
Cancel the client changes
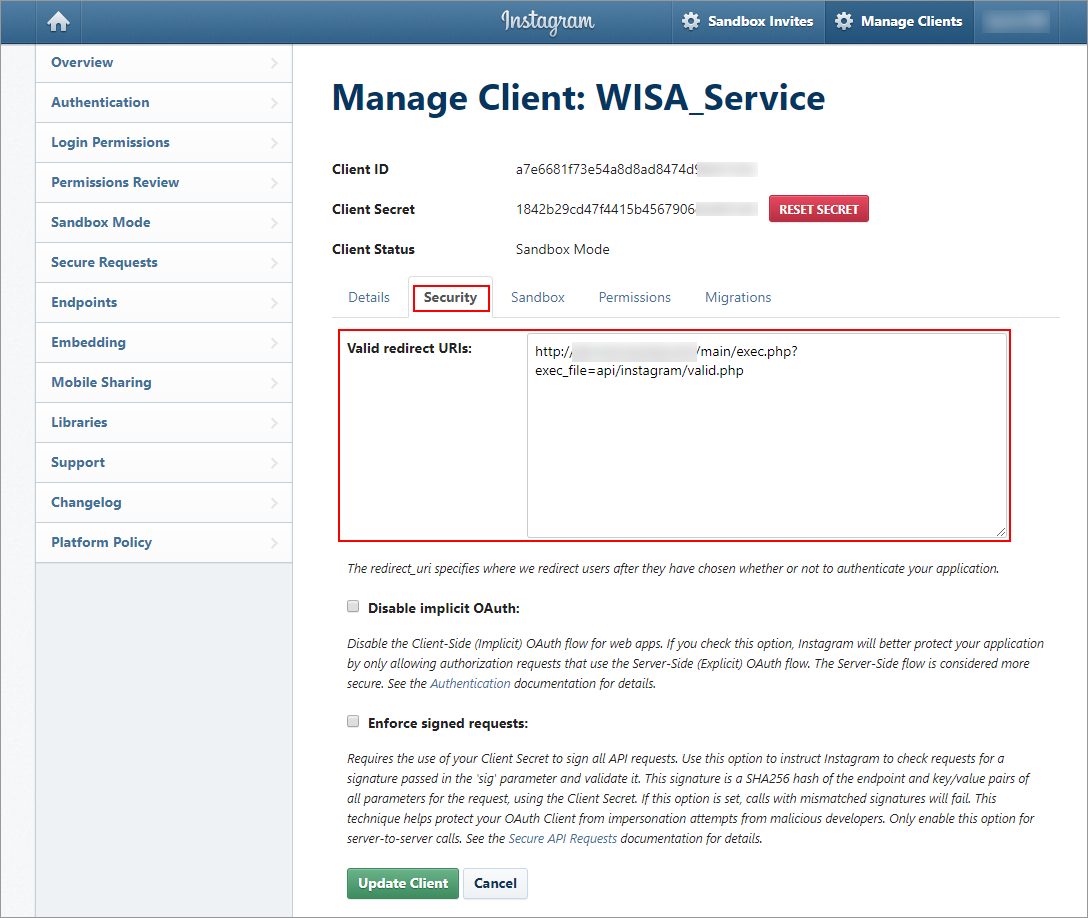click(495, 883)
